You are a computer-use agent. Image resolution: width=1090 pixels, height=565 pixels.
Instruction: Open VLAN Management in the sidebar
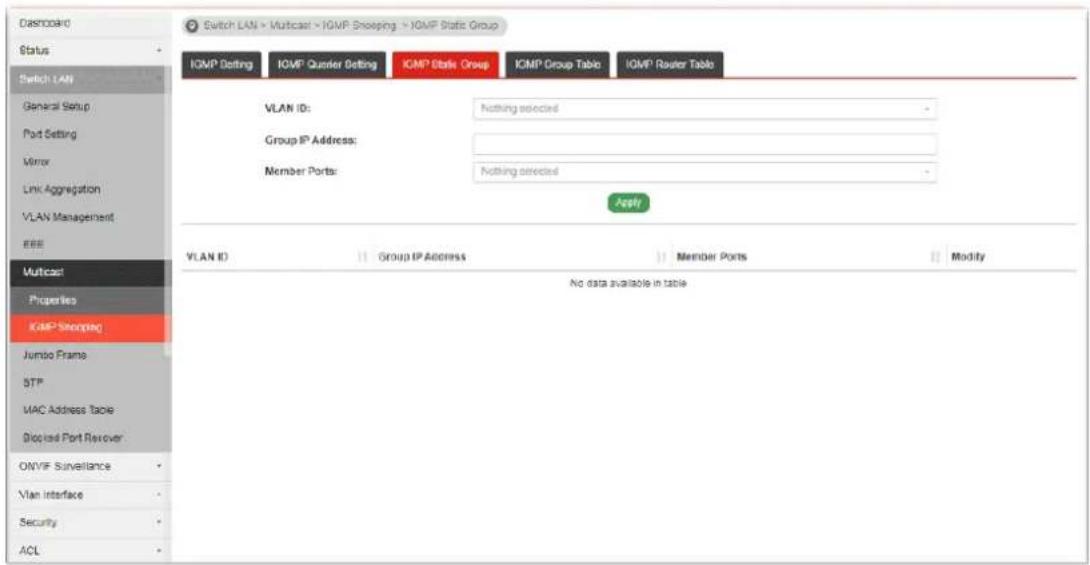tap(89, 217)
